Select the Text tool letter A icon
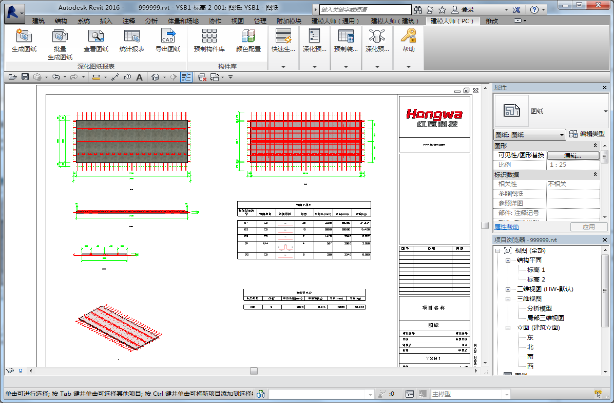 point(139,77)
